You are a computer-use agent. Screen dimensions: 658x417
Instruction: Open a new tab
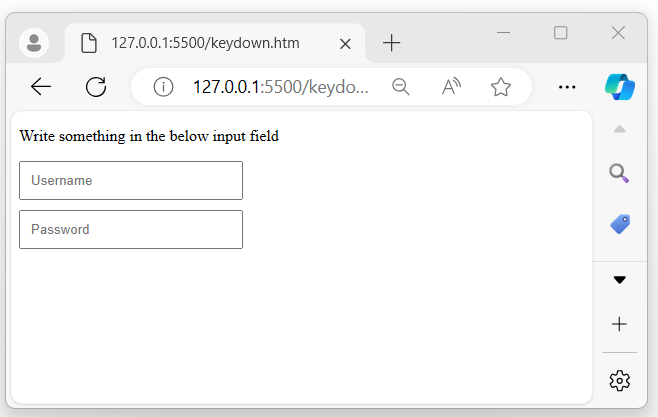pyautogui.click(x=392, y=43)
